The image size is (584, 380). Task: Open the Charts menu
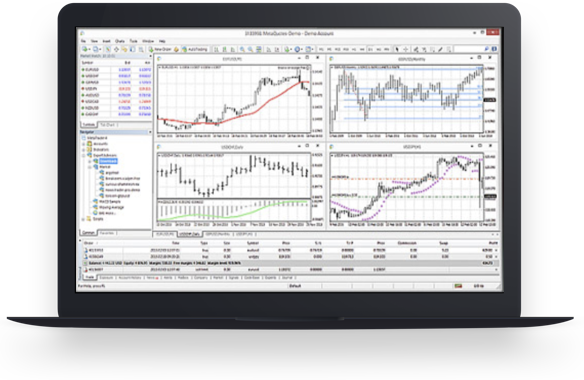click(x=120, y=41)
